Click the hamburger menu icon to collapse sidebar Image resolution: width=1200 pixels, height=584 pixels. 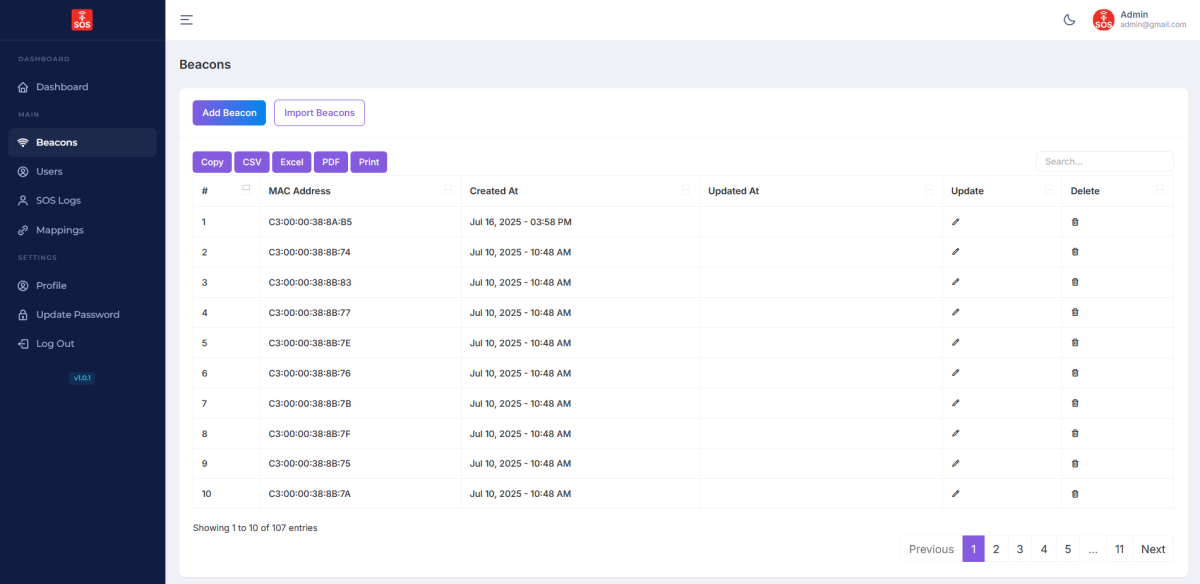[x=186, y=20]
